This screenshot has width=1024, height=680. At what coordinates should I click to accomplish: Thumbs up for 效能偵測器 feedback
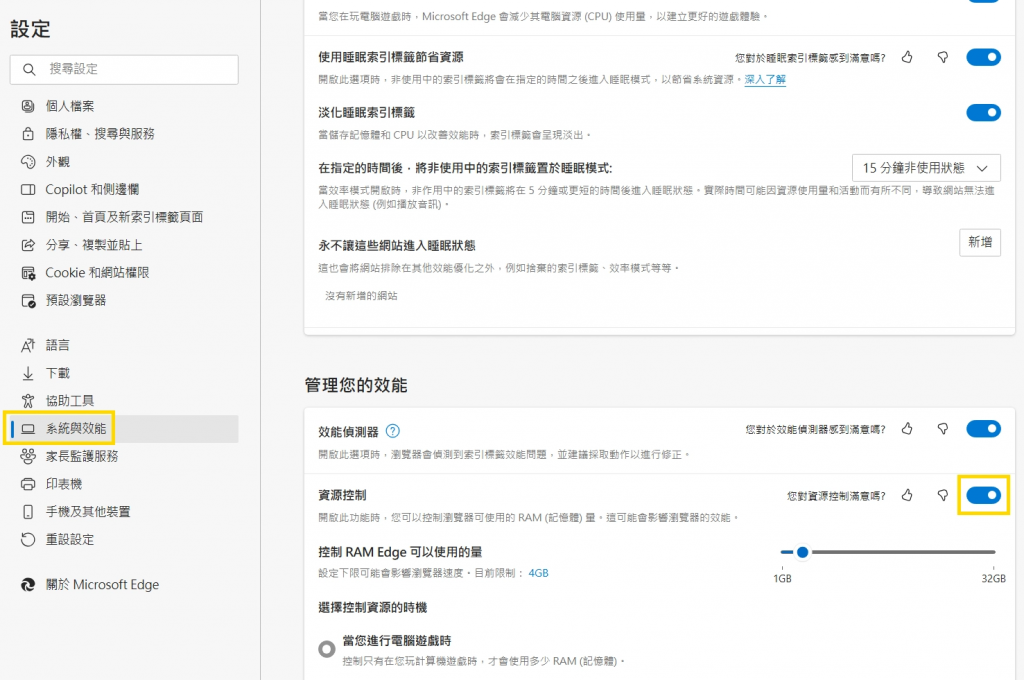click(x=907, y=429)
